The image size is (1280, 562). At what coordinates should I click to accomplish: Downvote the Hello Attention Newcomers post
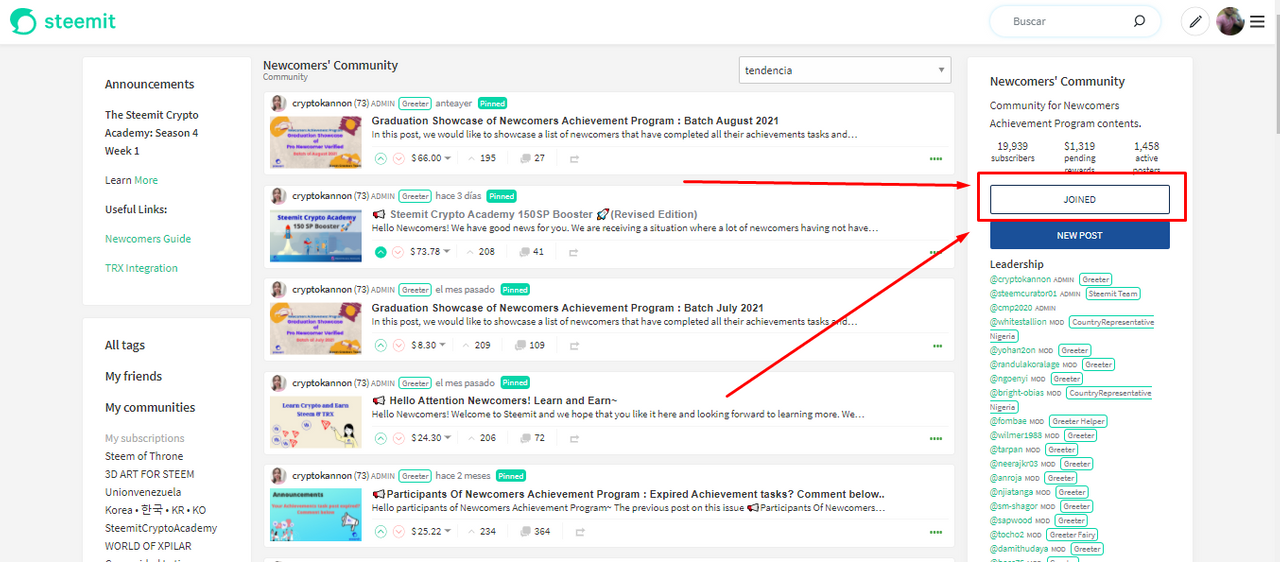point(398,438)
